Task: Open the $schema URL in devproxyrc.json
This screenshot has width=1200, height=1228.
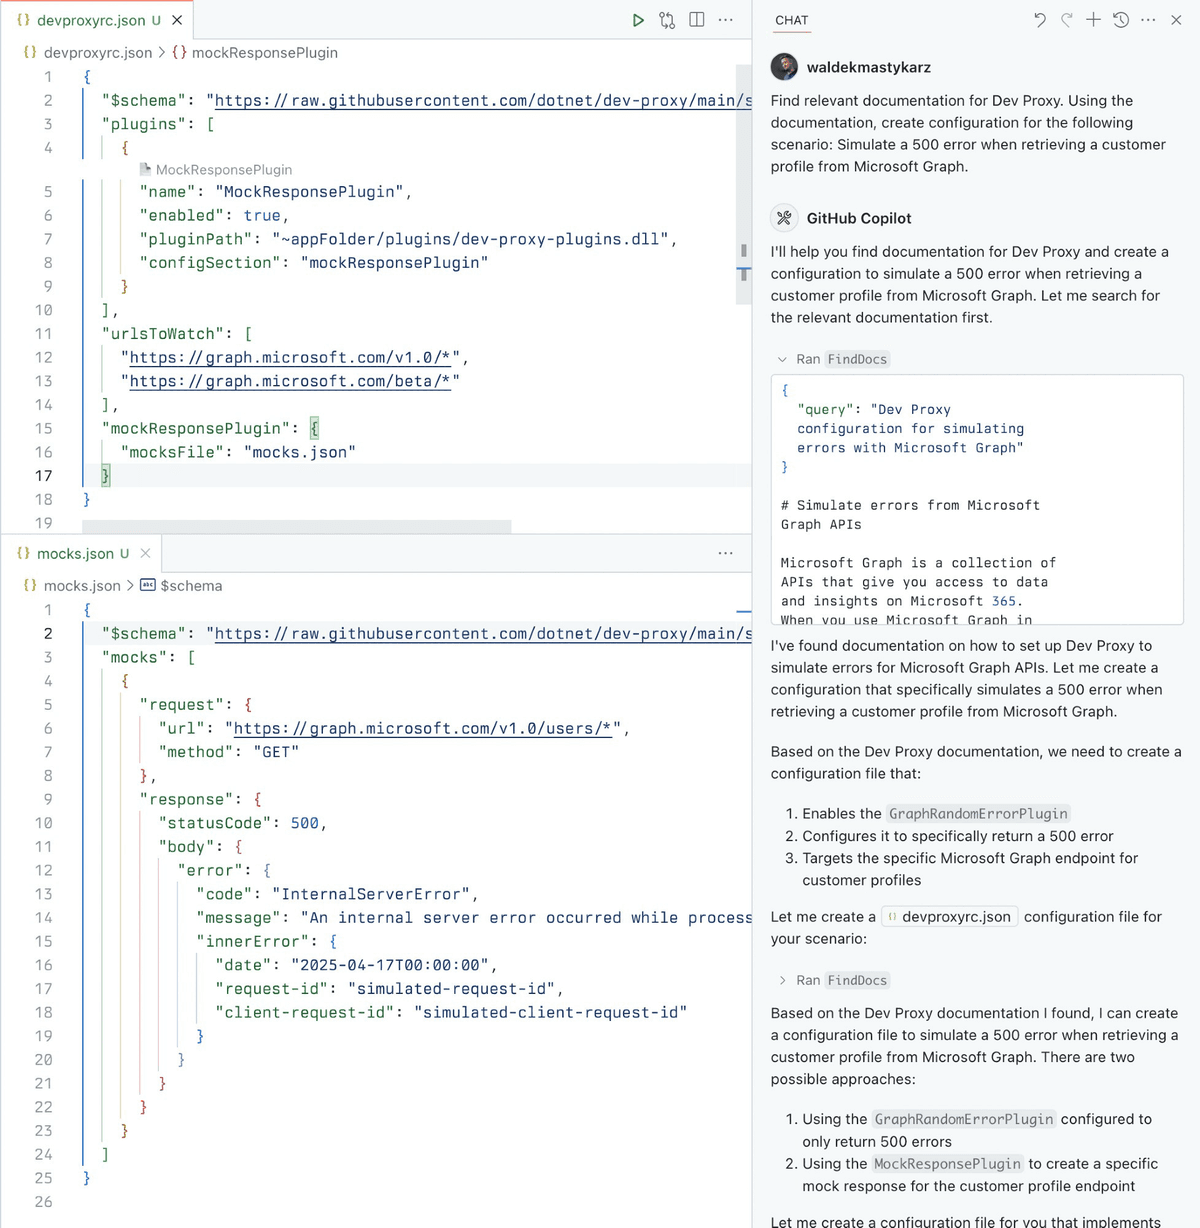Action: pos(483,100)
